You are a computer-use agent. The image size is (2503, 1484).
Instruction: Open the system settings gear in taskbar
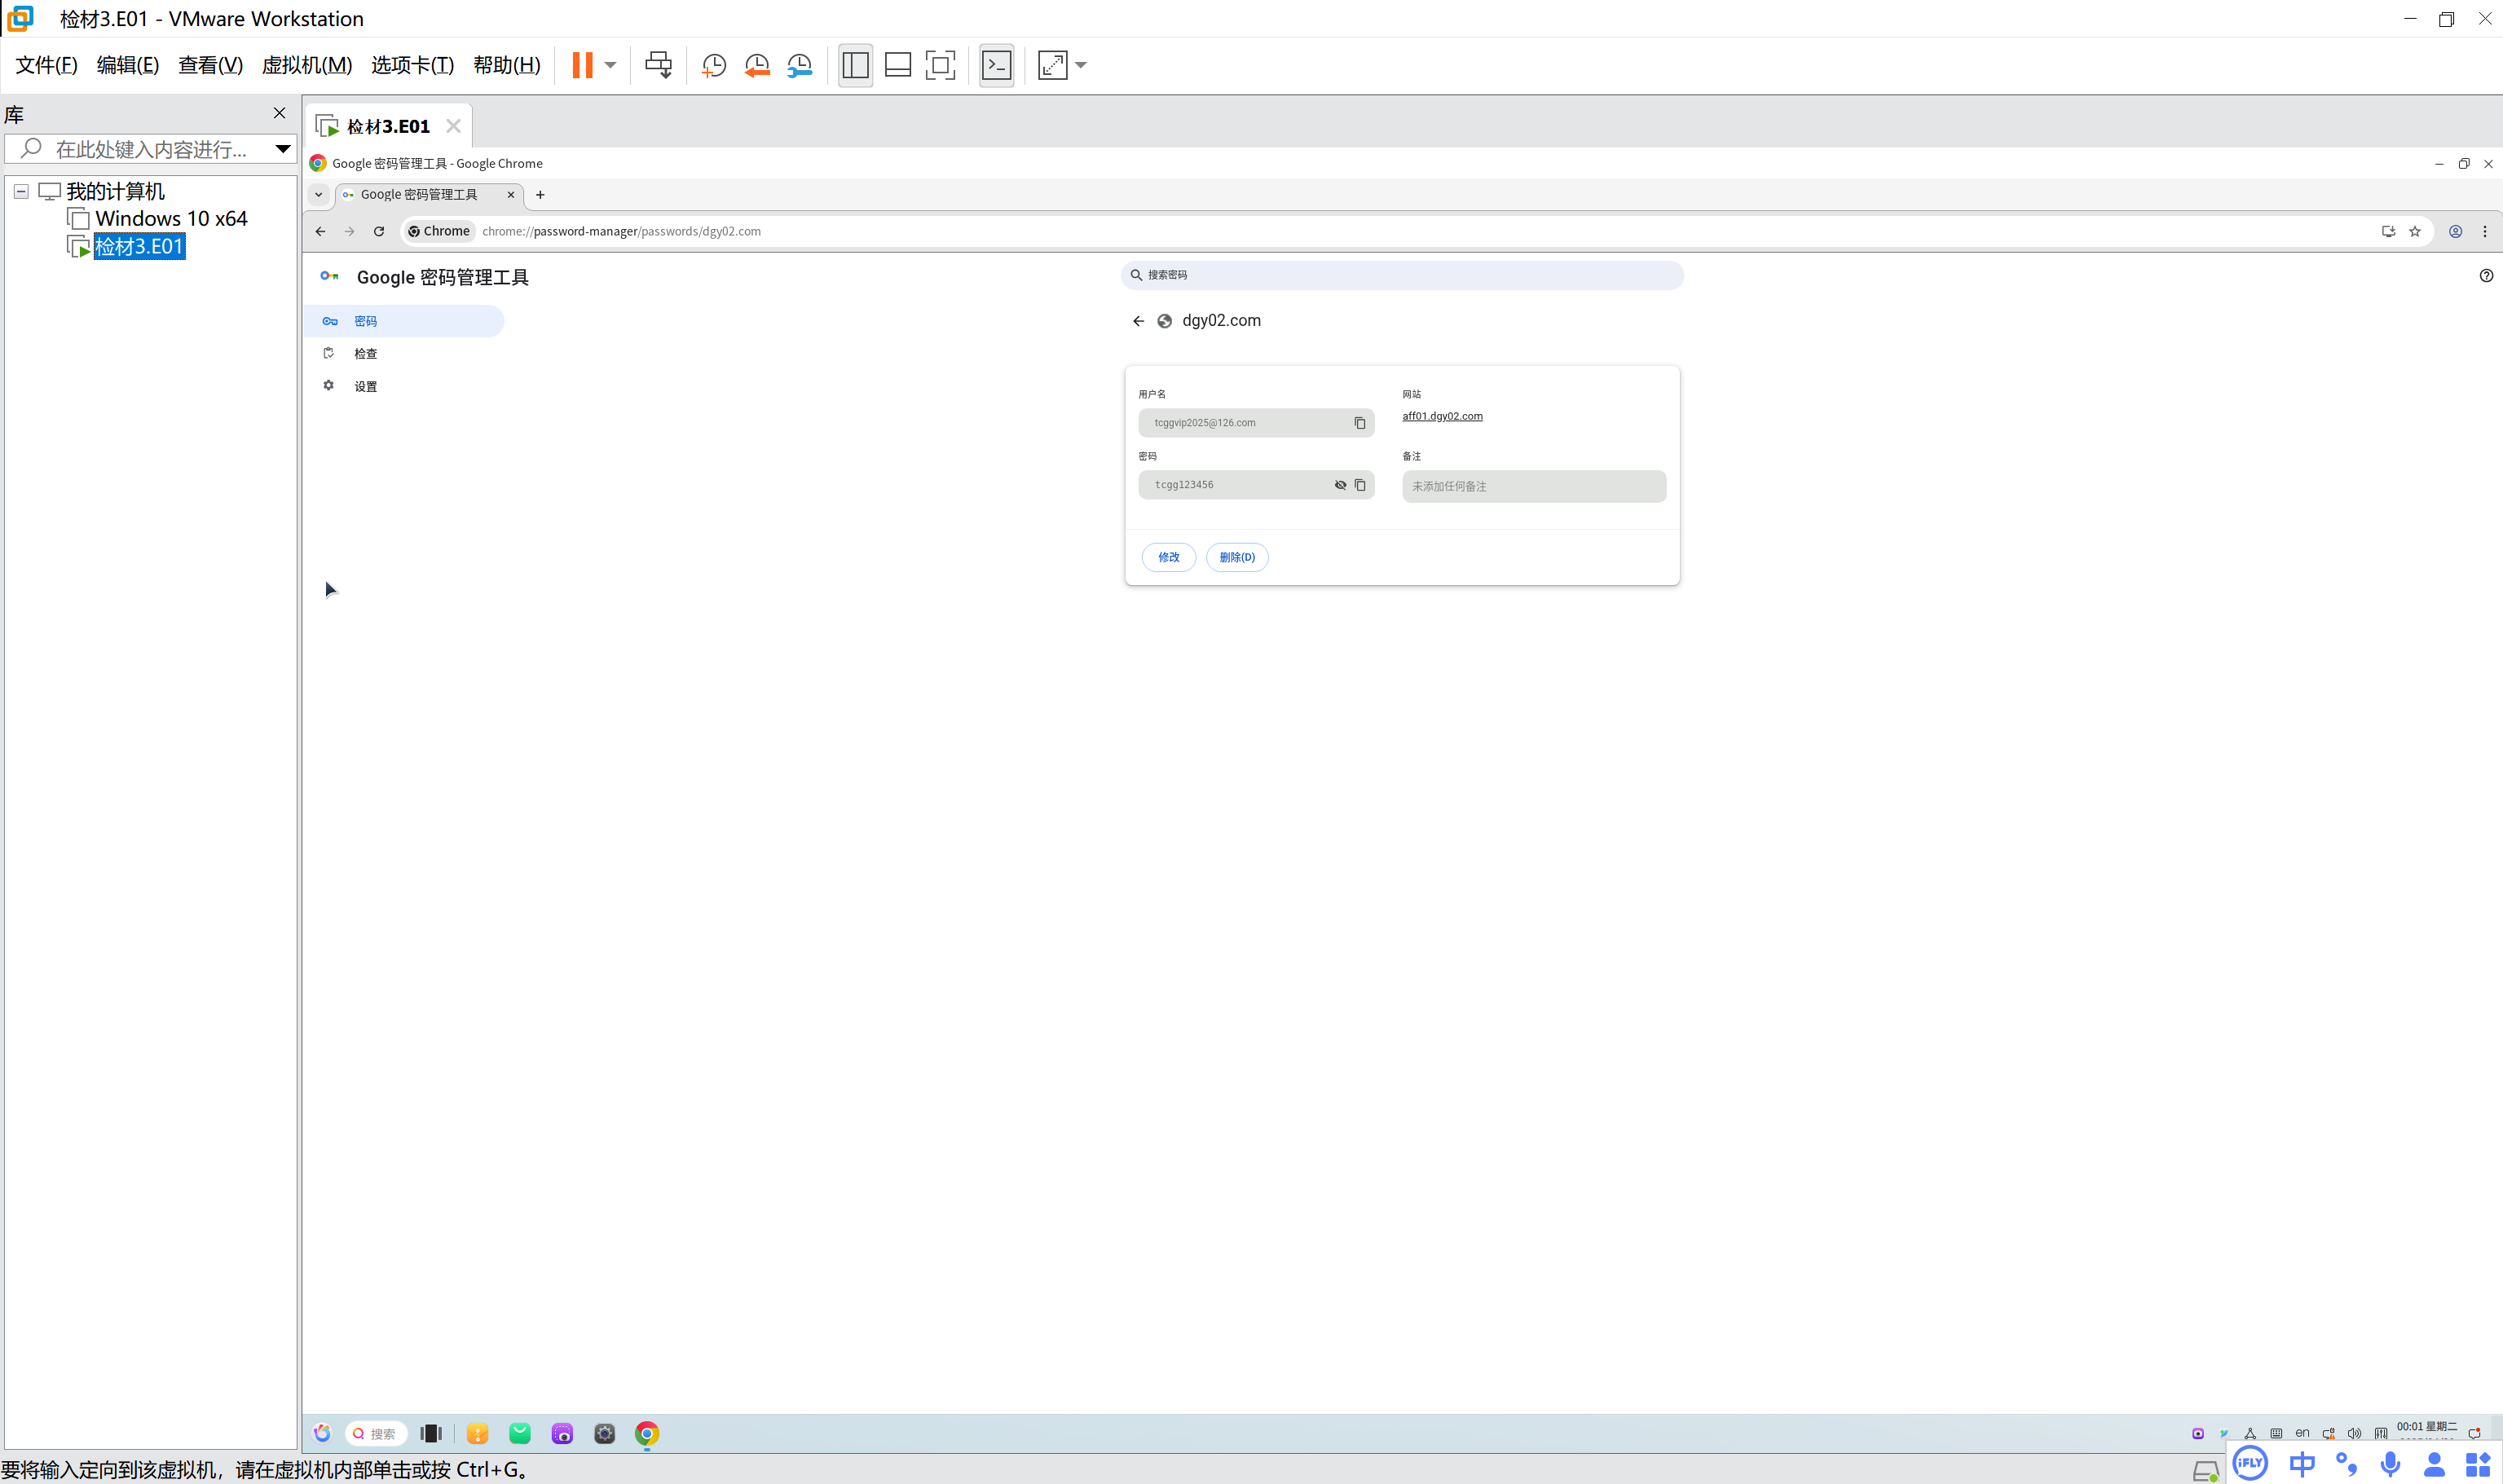[605, 1433]
